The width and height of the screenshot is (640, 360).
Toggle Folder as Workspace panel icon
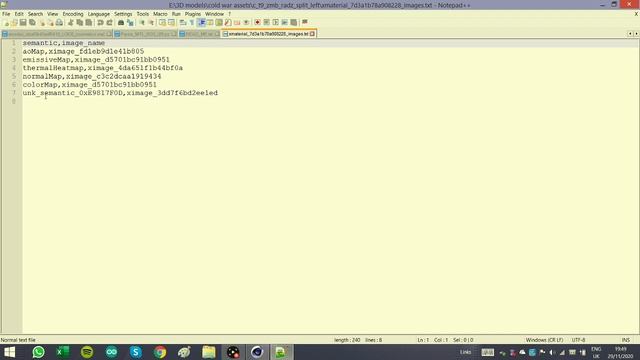237,22
